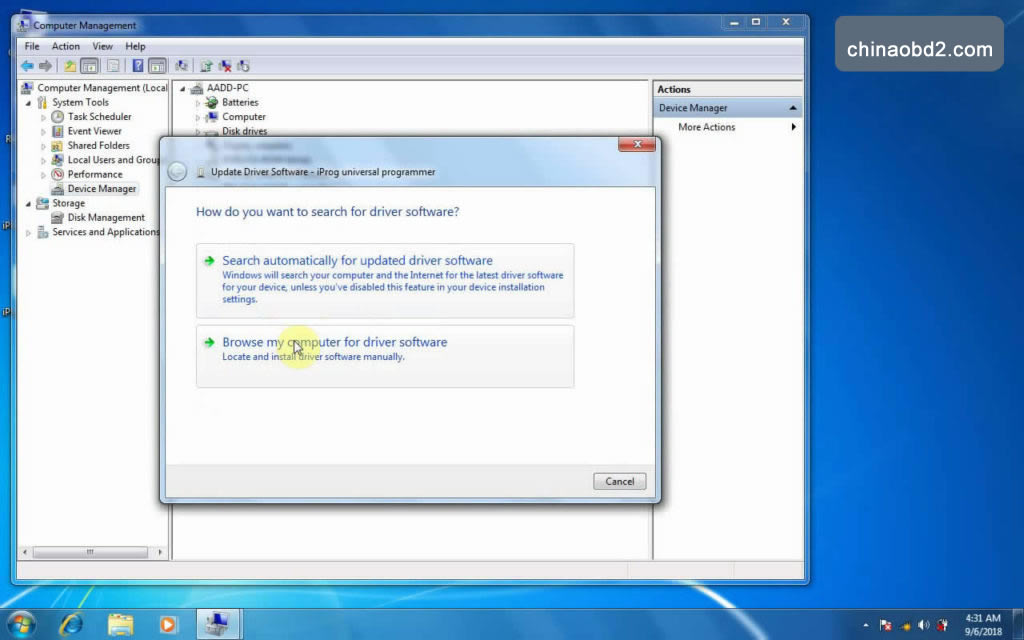This screenshot has width=1024, height=640.
Task: Click Cancel in Update Driver Software dialog
Action: [619, 481]
